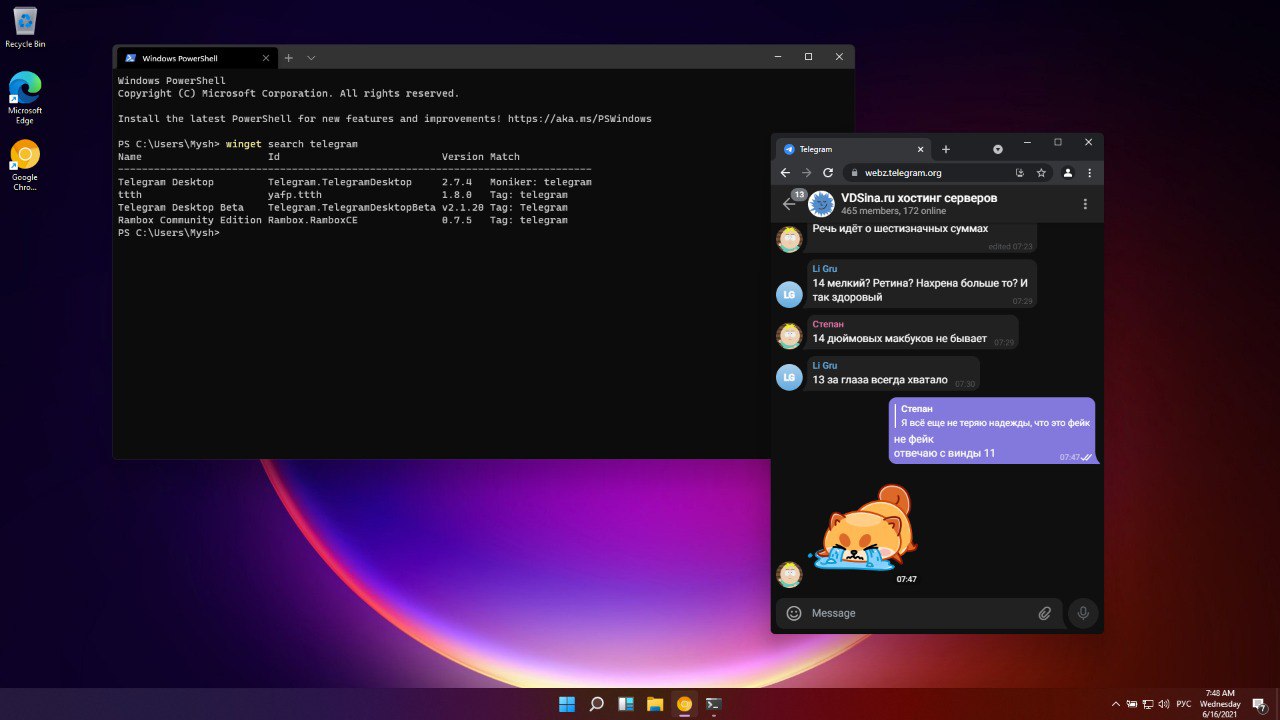Open clock and calendar flyout

click(x=1220, y=704)
